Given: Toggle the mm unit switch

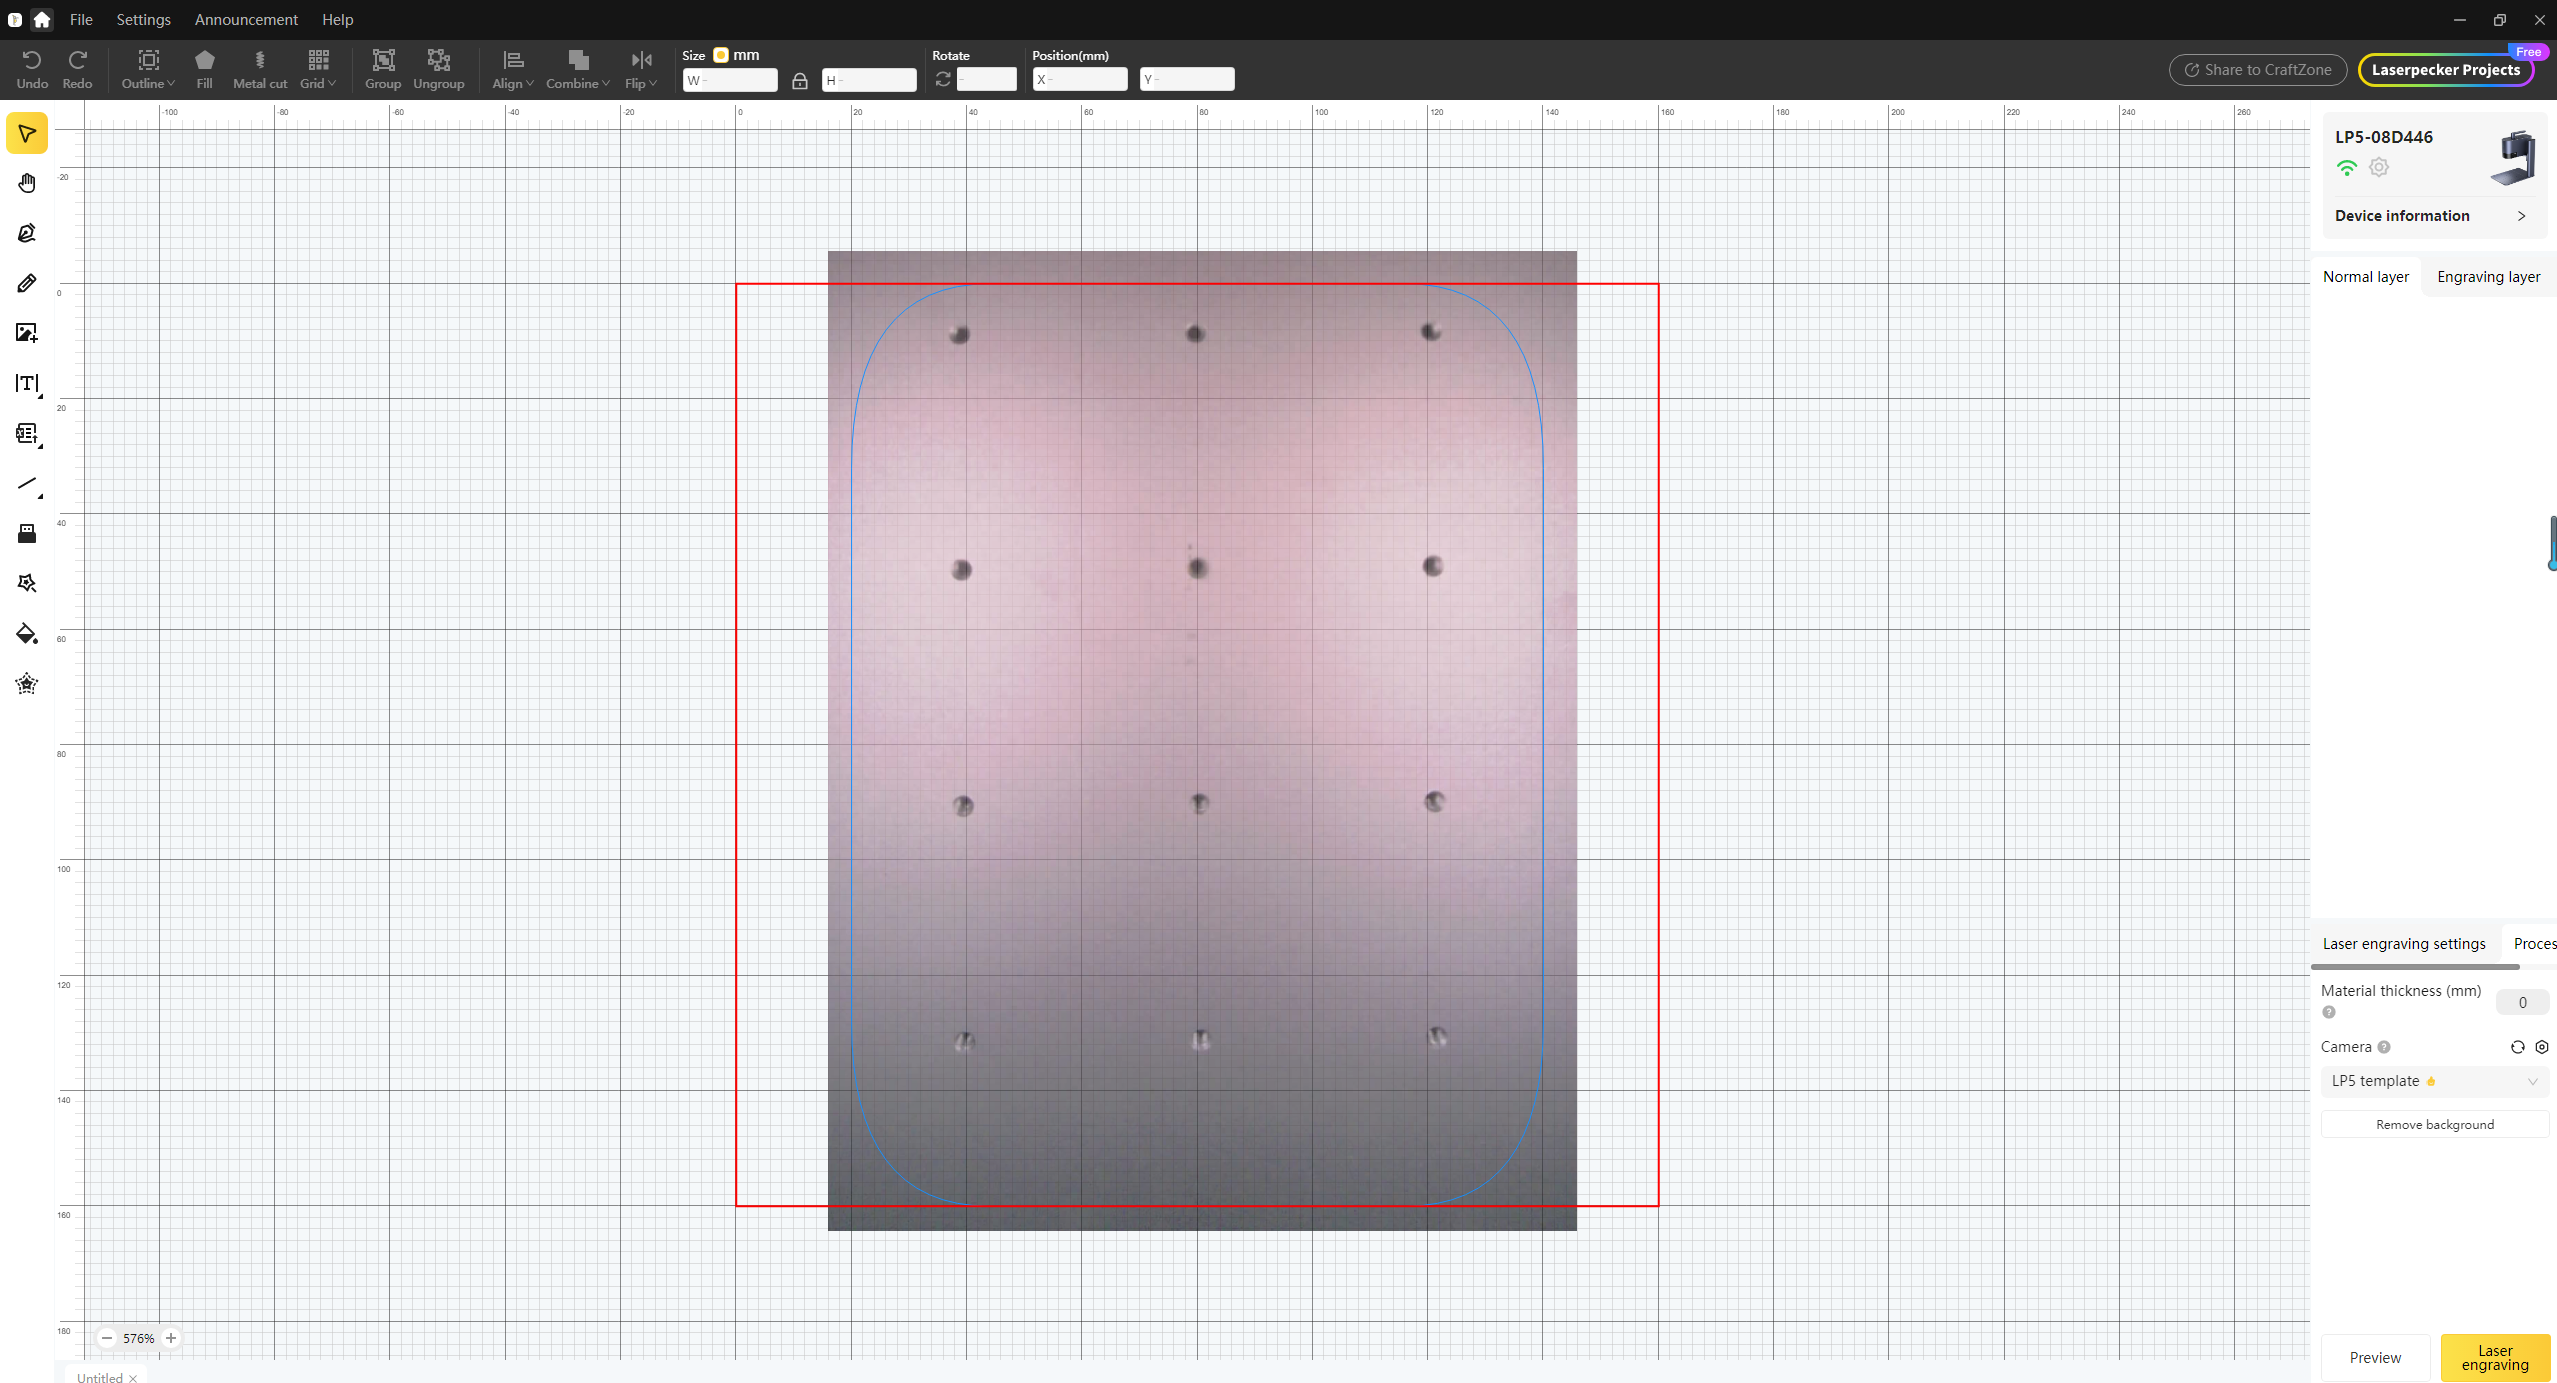Looking at the screenshot, I should click(x=721, y=55).
